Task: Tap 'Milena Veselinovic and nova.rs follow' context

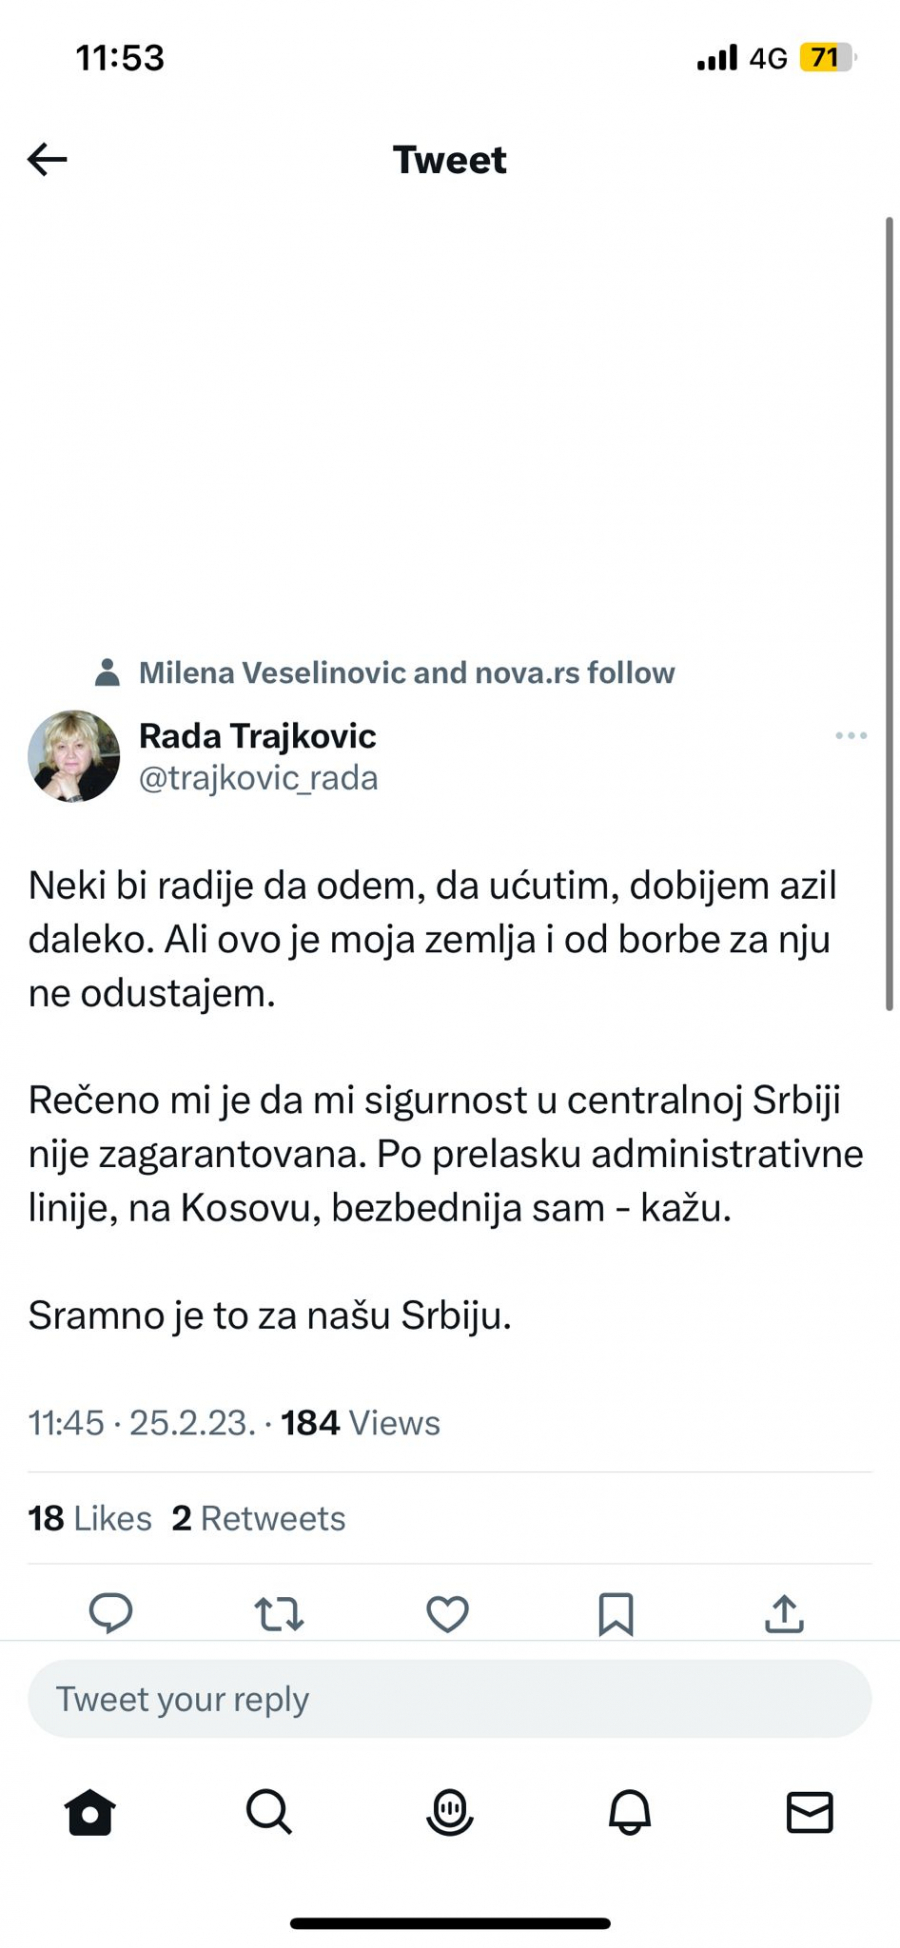Action: [x=410, y=672]
